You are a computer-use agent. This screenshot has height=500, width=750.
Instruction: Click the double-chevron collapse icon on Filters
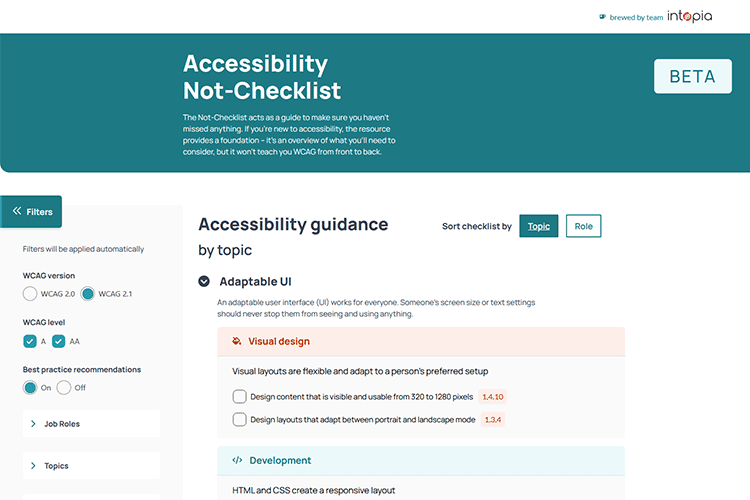tap(16, 212)
